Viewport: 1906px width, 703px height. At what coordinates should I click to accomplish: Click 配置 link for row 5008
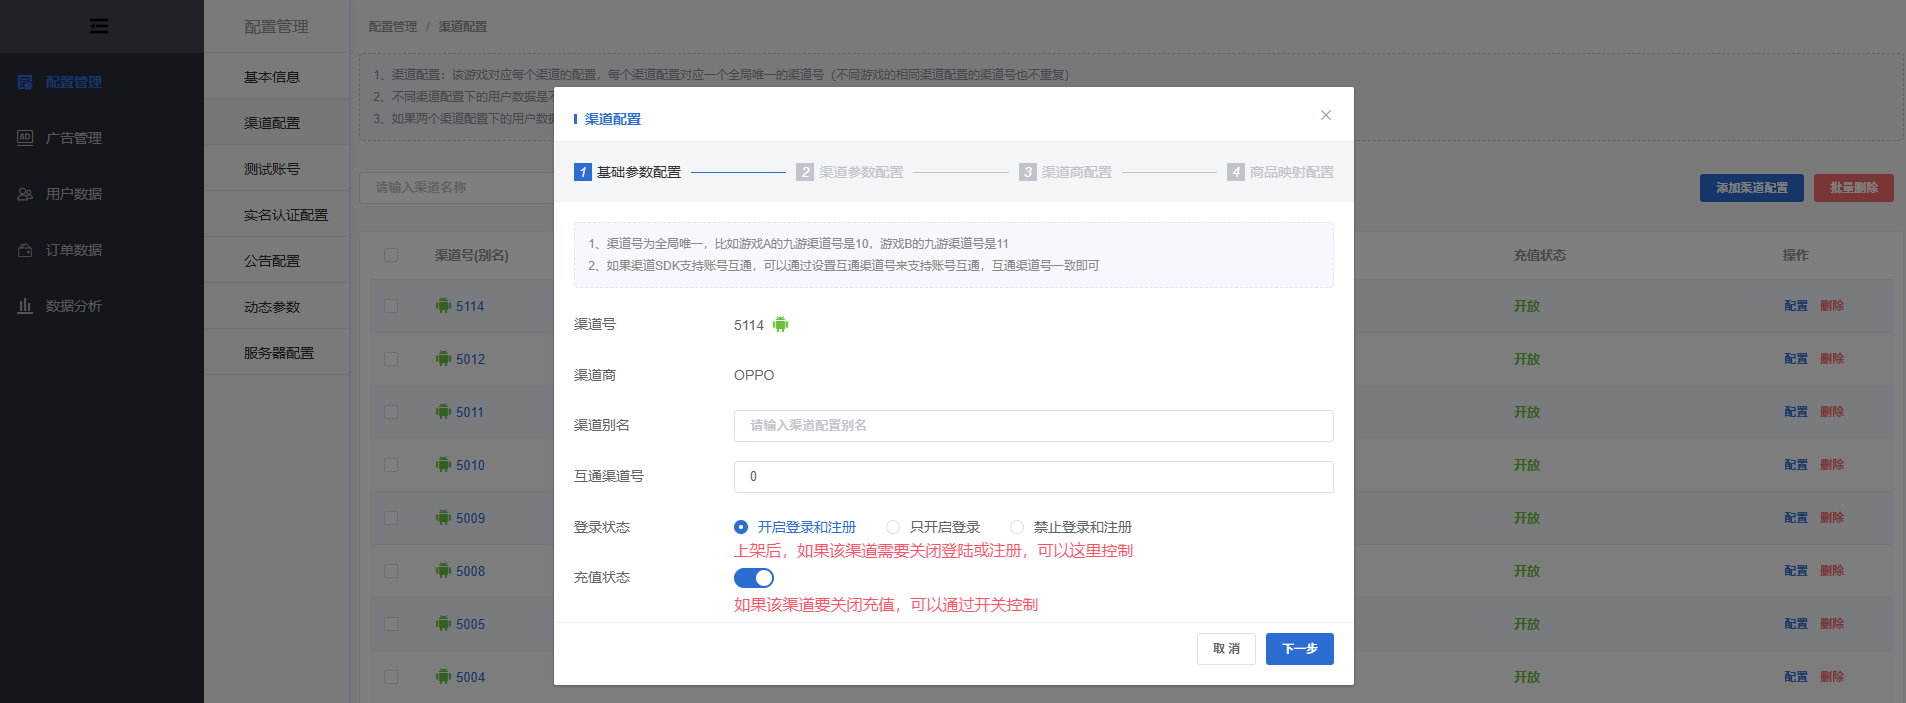click(1796, 571)
